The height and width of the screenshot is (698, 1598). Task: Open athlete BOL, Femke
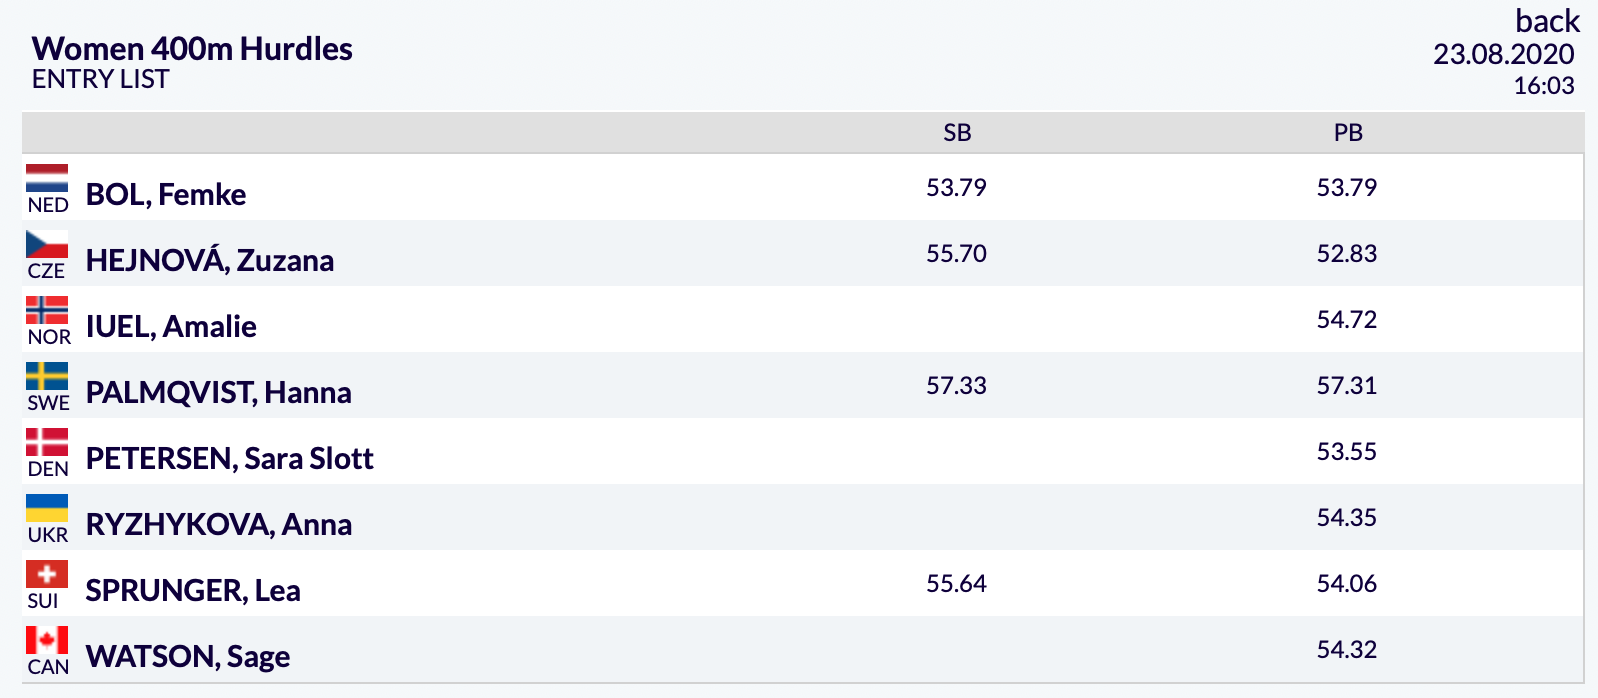click(x=166, y=194)
